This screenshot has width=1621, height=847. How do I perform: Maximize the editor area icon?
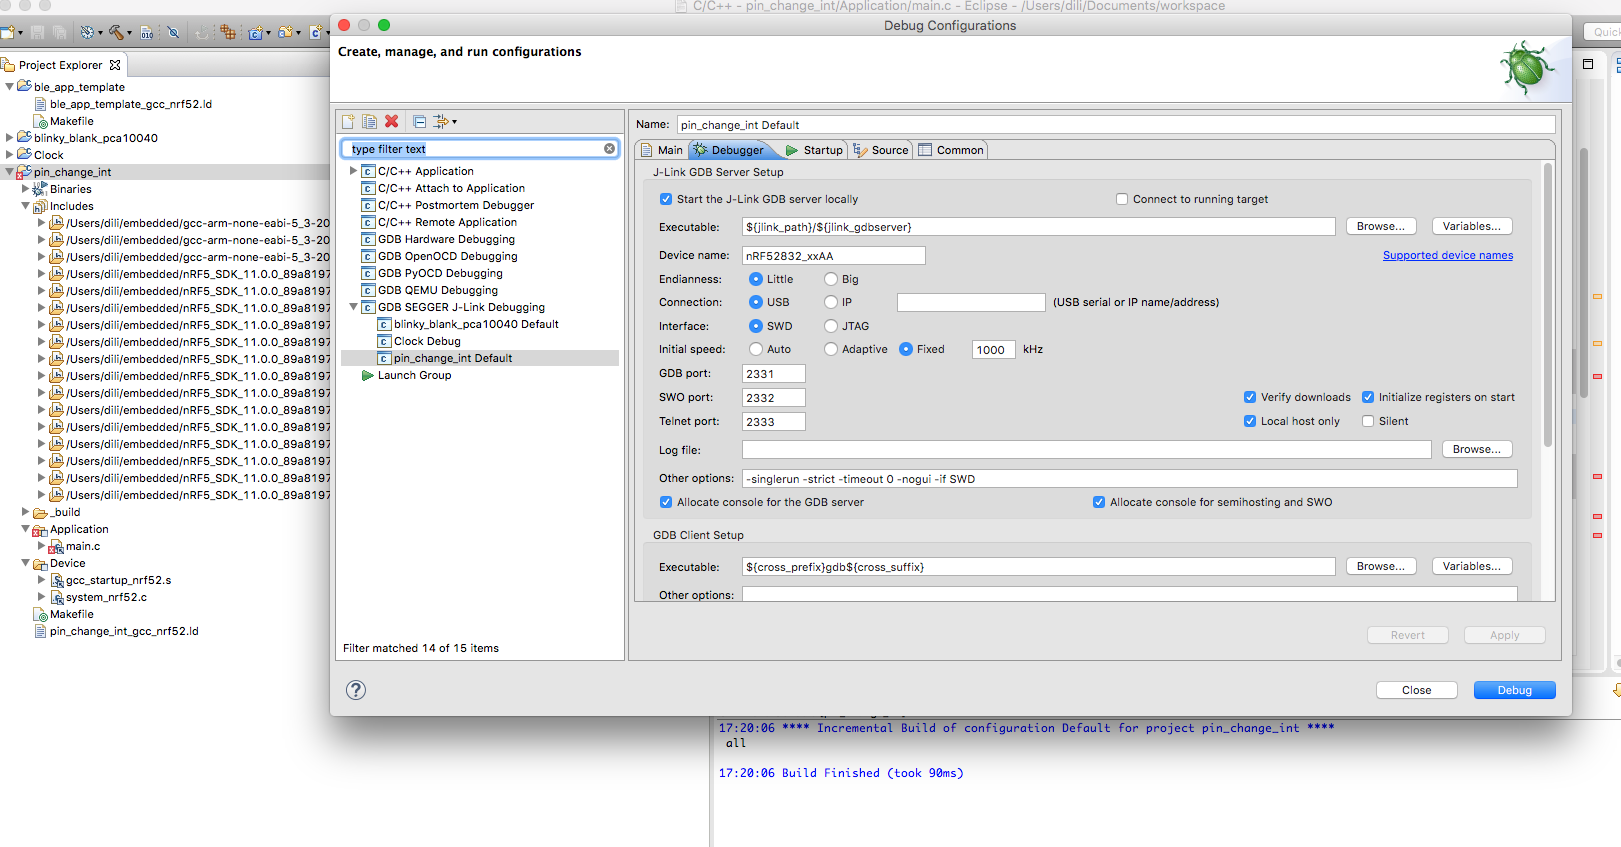point(1588,64)
